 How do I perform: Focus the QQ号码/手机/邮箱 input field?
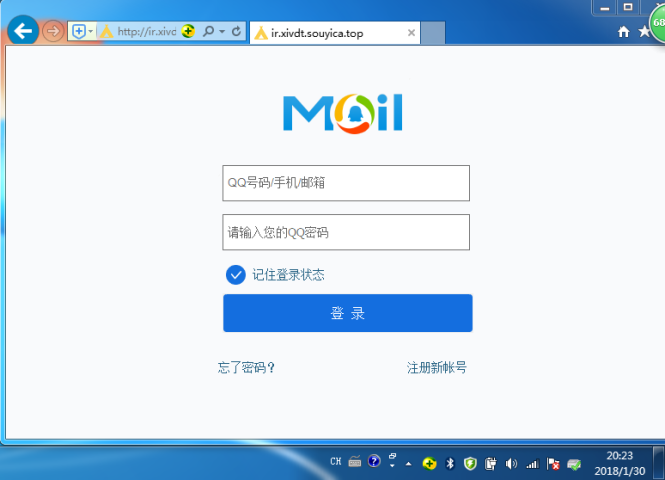point(346,183)
